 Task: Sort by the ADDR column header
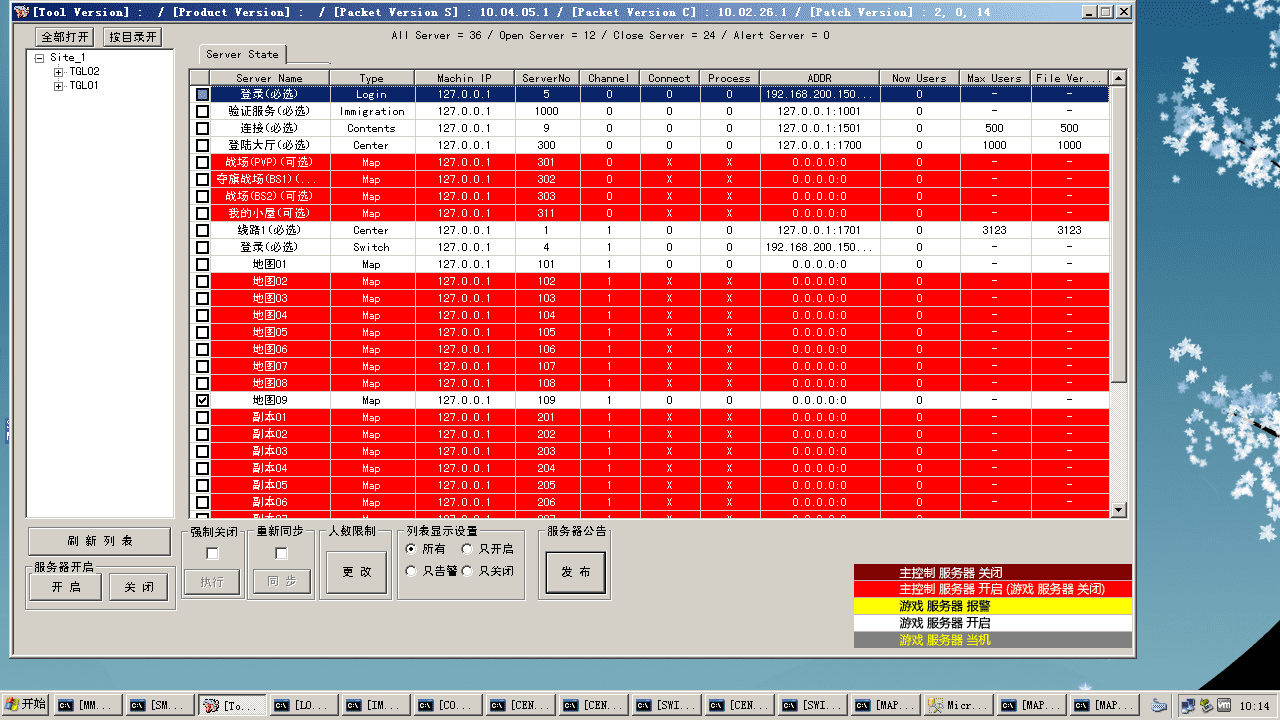click(819, 78)
